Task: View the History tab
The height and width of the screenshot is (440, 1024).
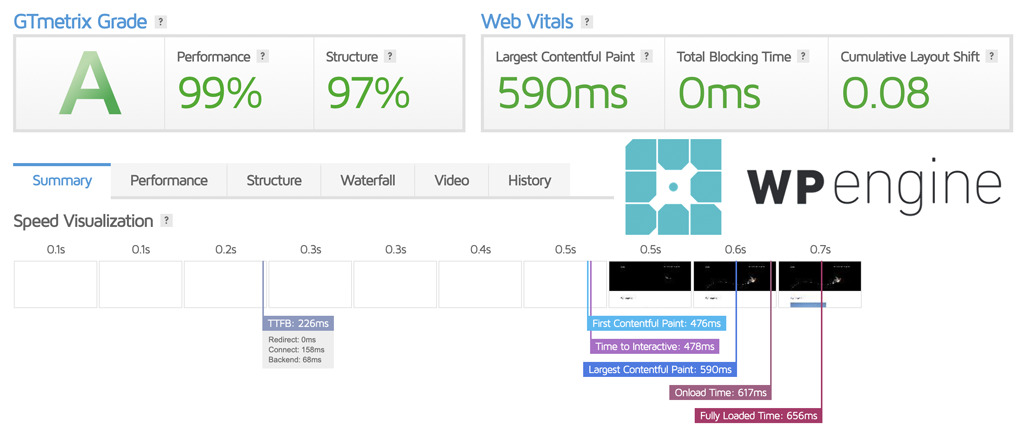Action: (529, 180)
